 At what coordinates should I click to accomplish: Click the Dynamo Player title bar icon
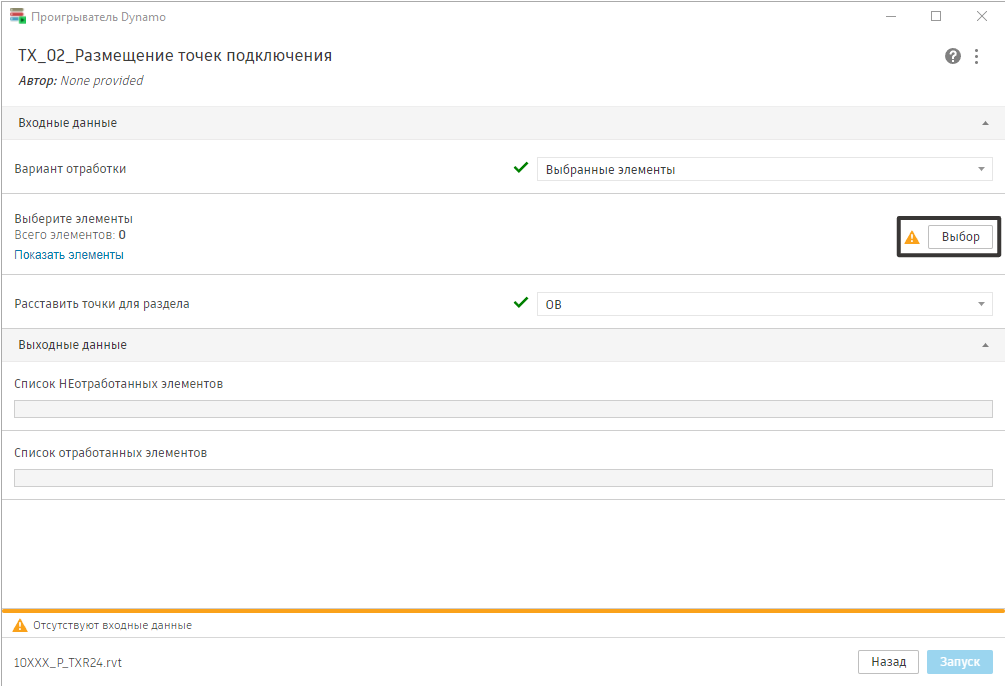[x=16, y=16]
